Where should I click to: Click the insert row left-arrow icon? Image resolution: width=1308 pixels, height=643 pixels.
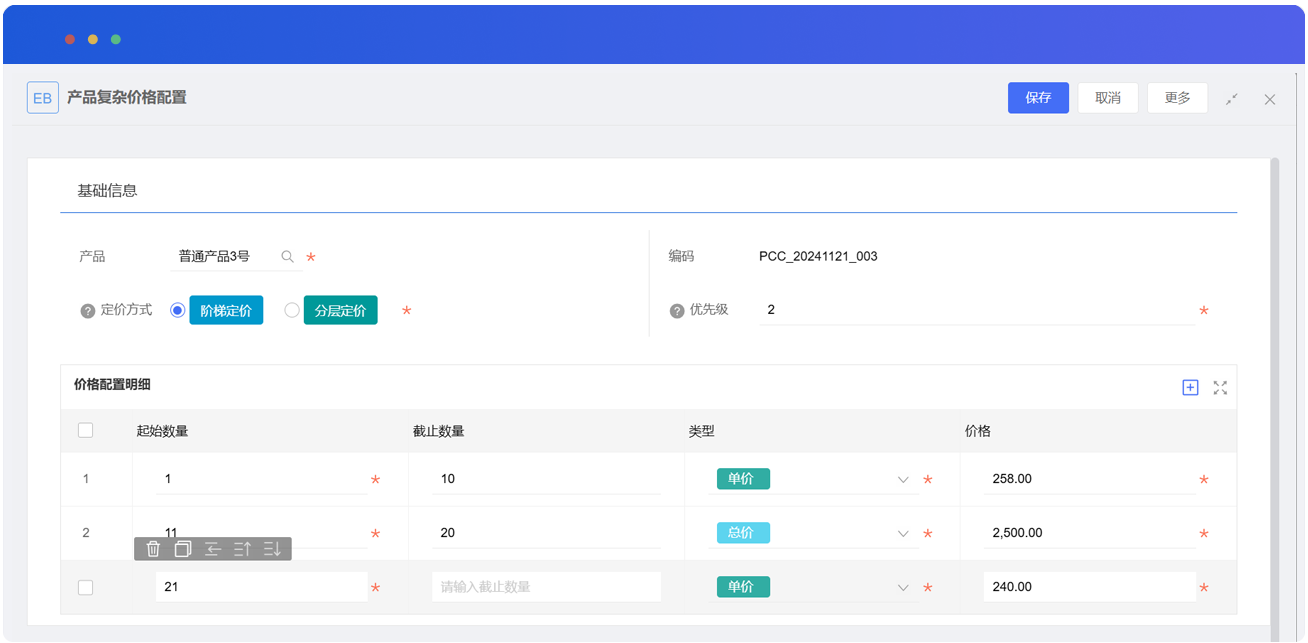pos(213,548)
